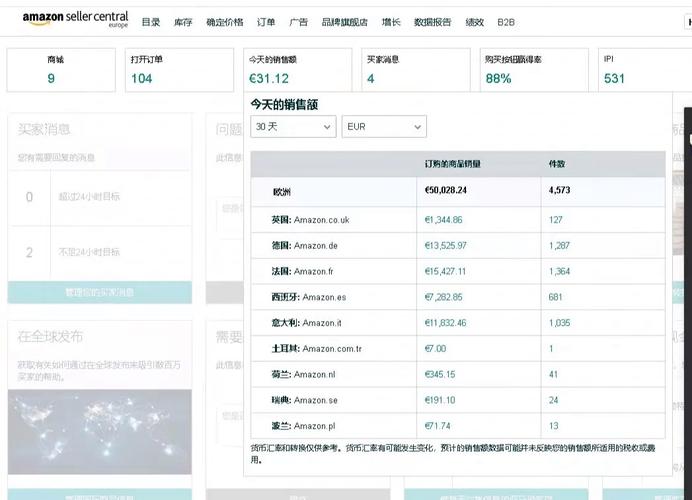This screenshot has width=692, height=500.
Task: Click the 不足24小时目标 message row
Action: 100,252
